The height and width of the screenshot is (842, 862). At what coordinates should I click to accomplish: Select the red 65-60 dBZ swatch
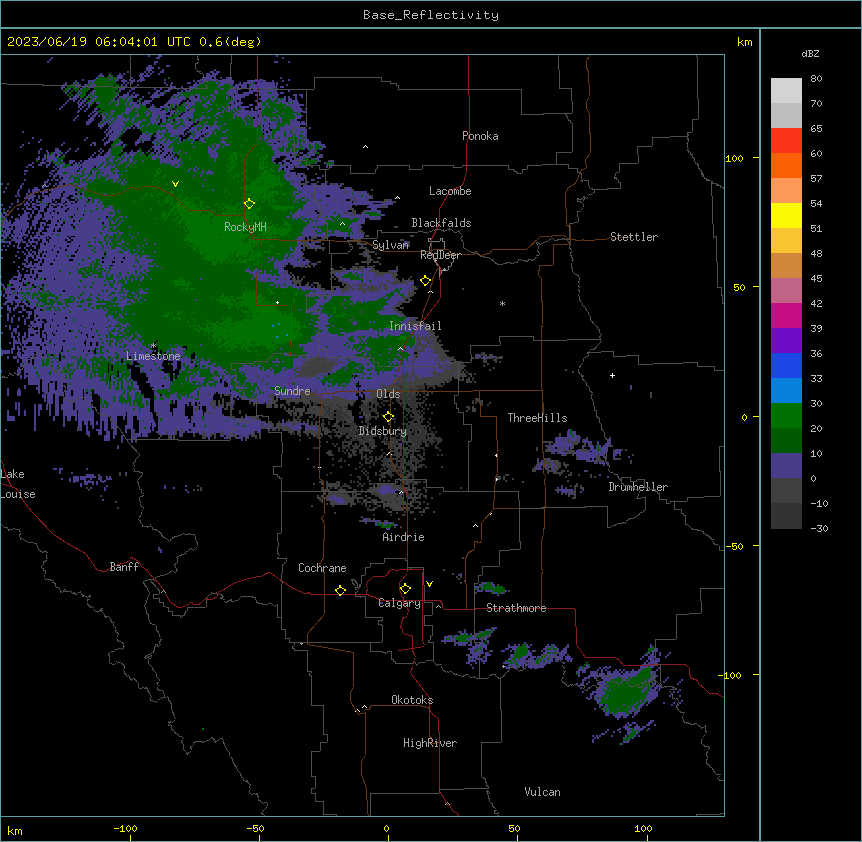click(786, 140)
